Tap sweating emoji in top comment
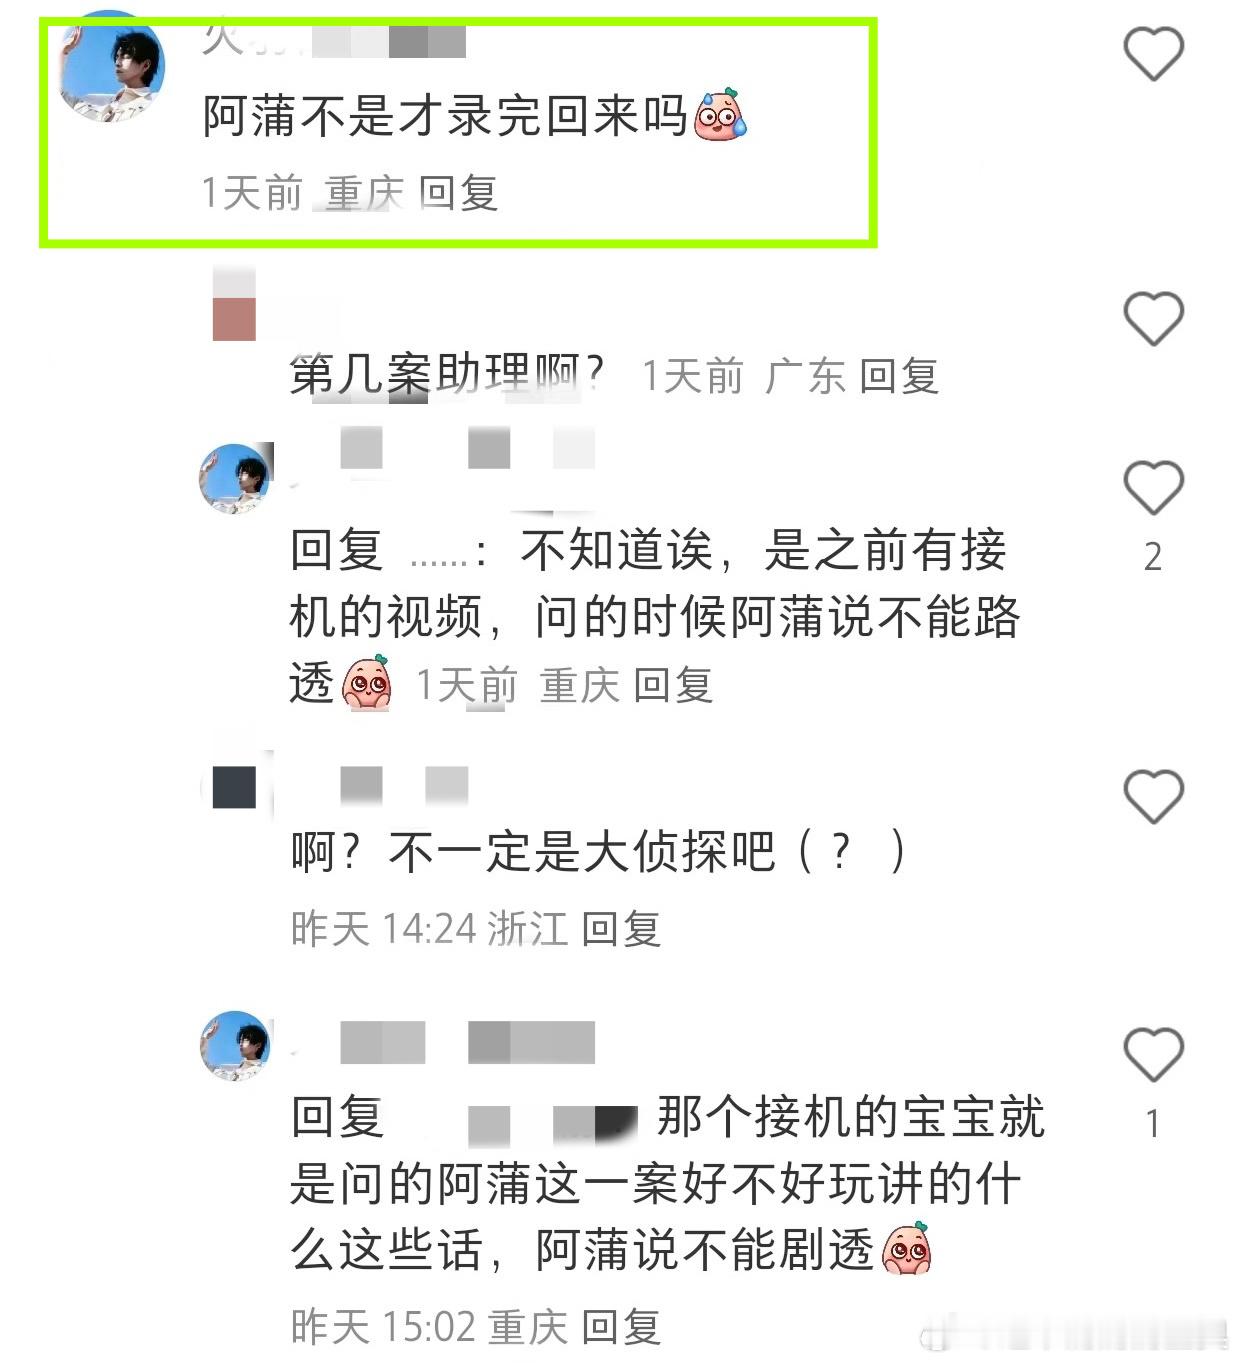 click(720, 113)
